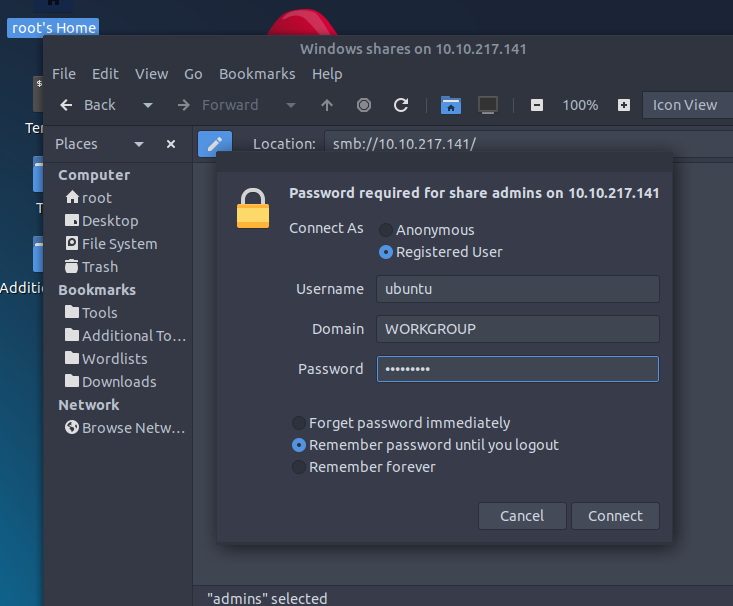This screenshot has width=733, height=606.
Task: Reload the current location
Action: [x=401, y=105]
